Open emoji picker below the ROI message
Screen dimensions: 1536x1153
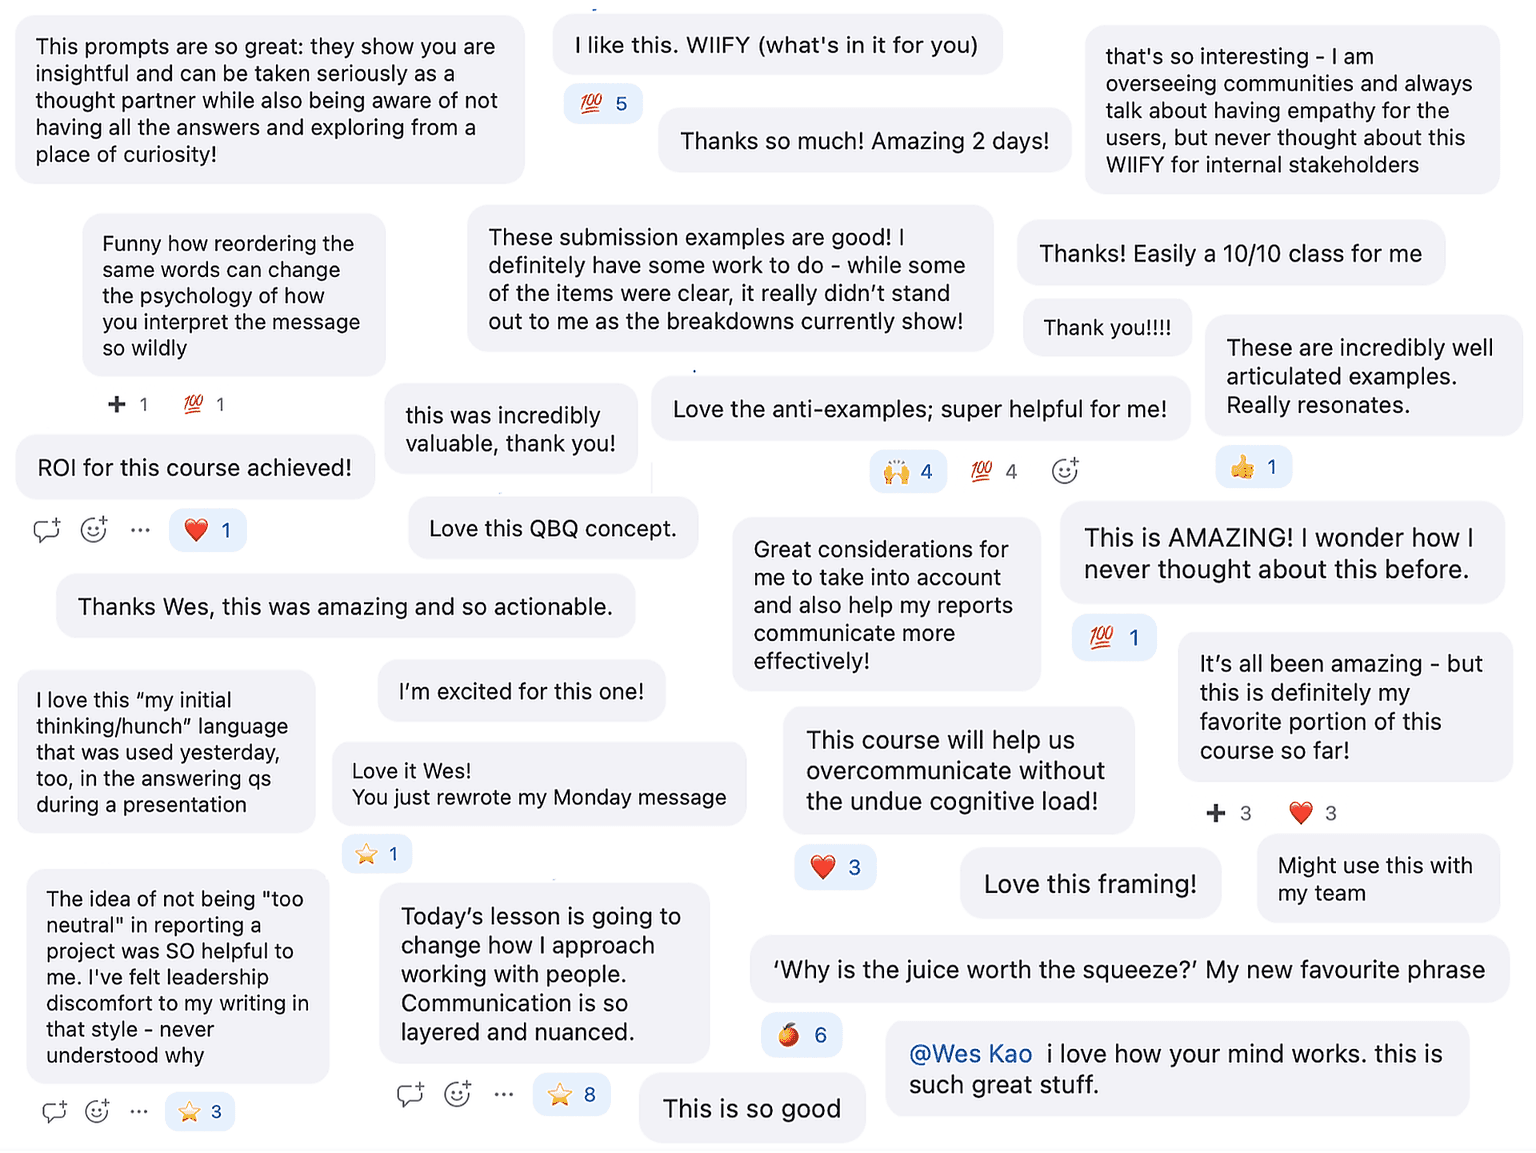tap(94, 530)
